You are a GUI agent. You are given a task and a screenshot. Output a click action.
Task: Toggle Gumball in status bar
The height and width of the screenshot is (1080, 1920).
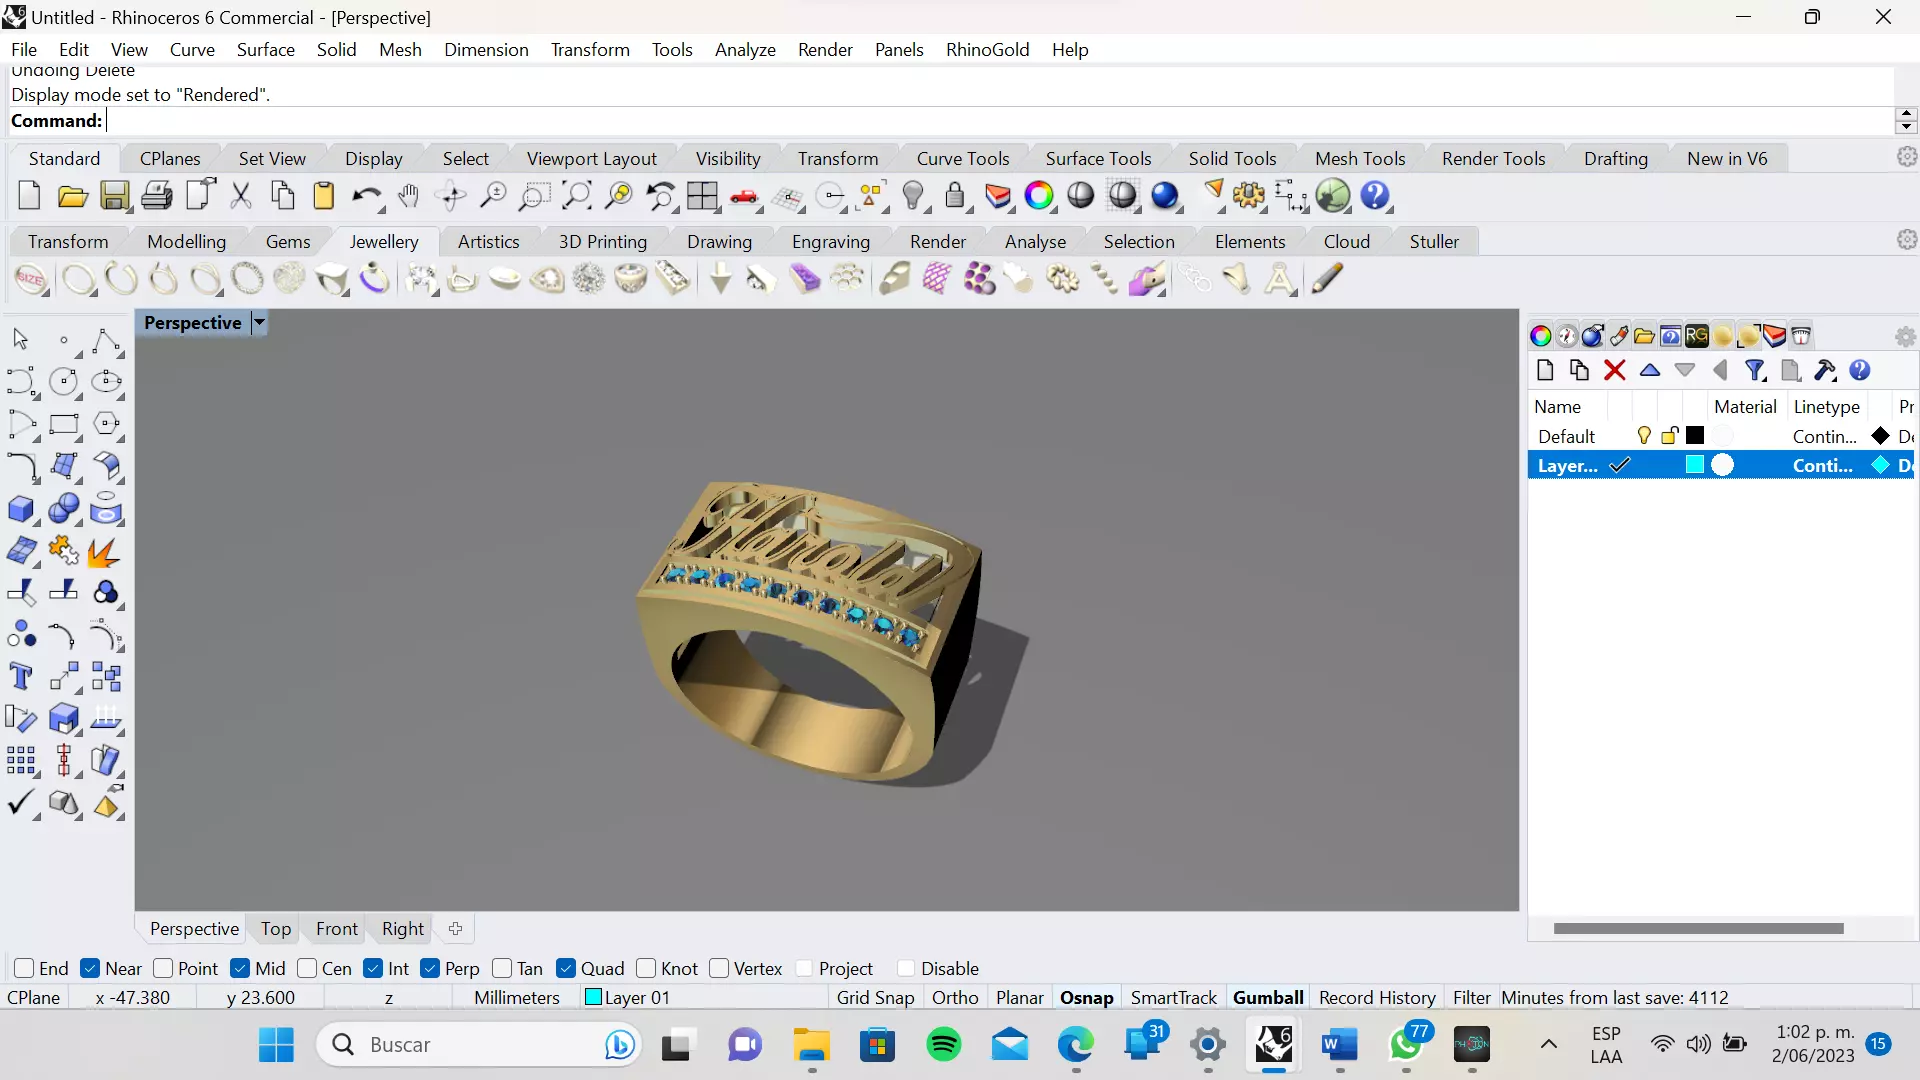pos(1267,997)
